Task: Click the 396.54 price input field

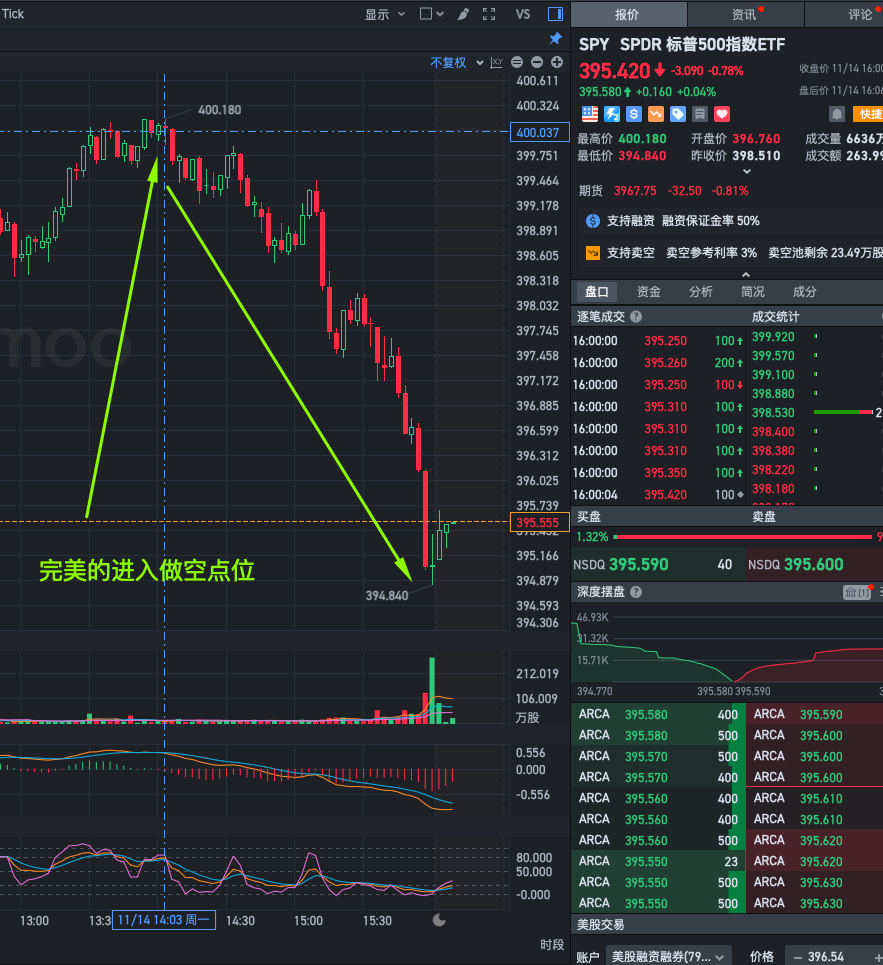Action: (x=832, y=956)
